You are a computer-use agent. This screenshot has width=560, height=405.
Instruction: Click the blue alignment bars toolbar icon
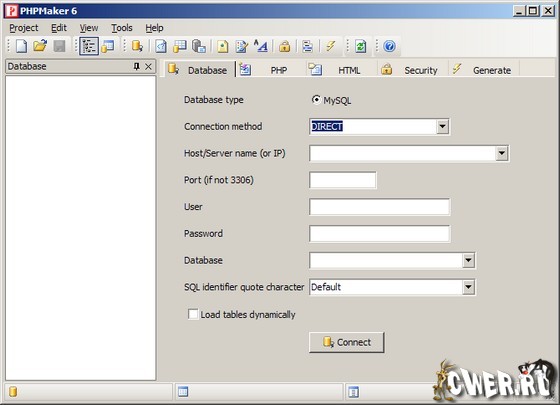[307, 46]
